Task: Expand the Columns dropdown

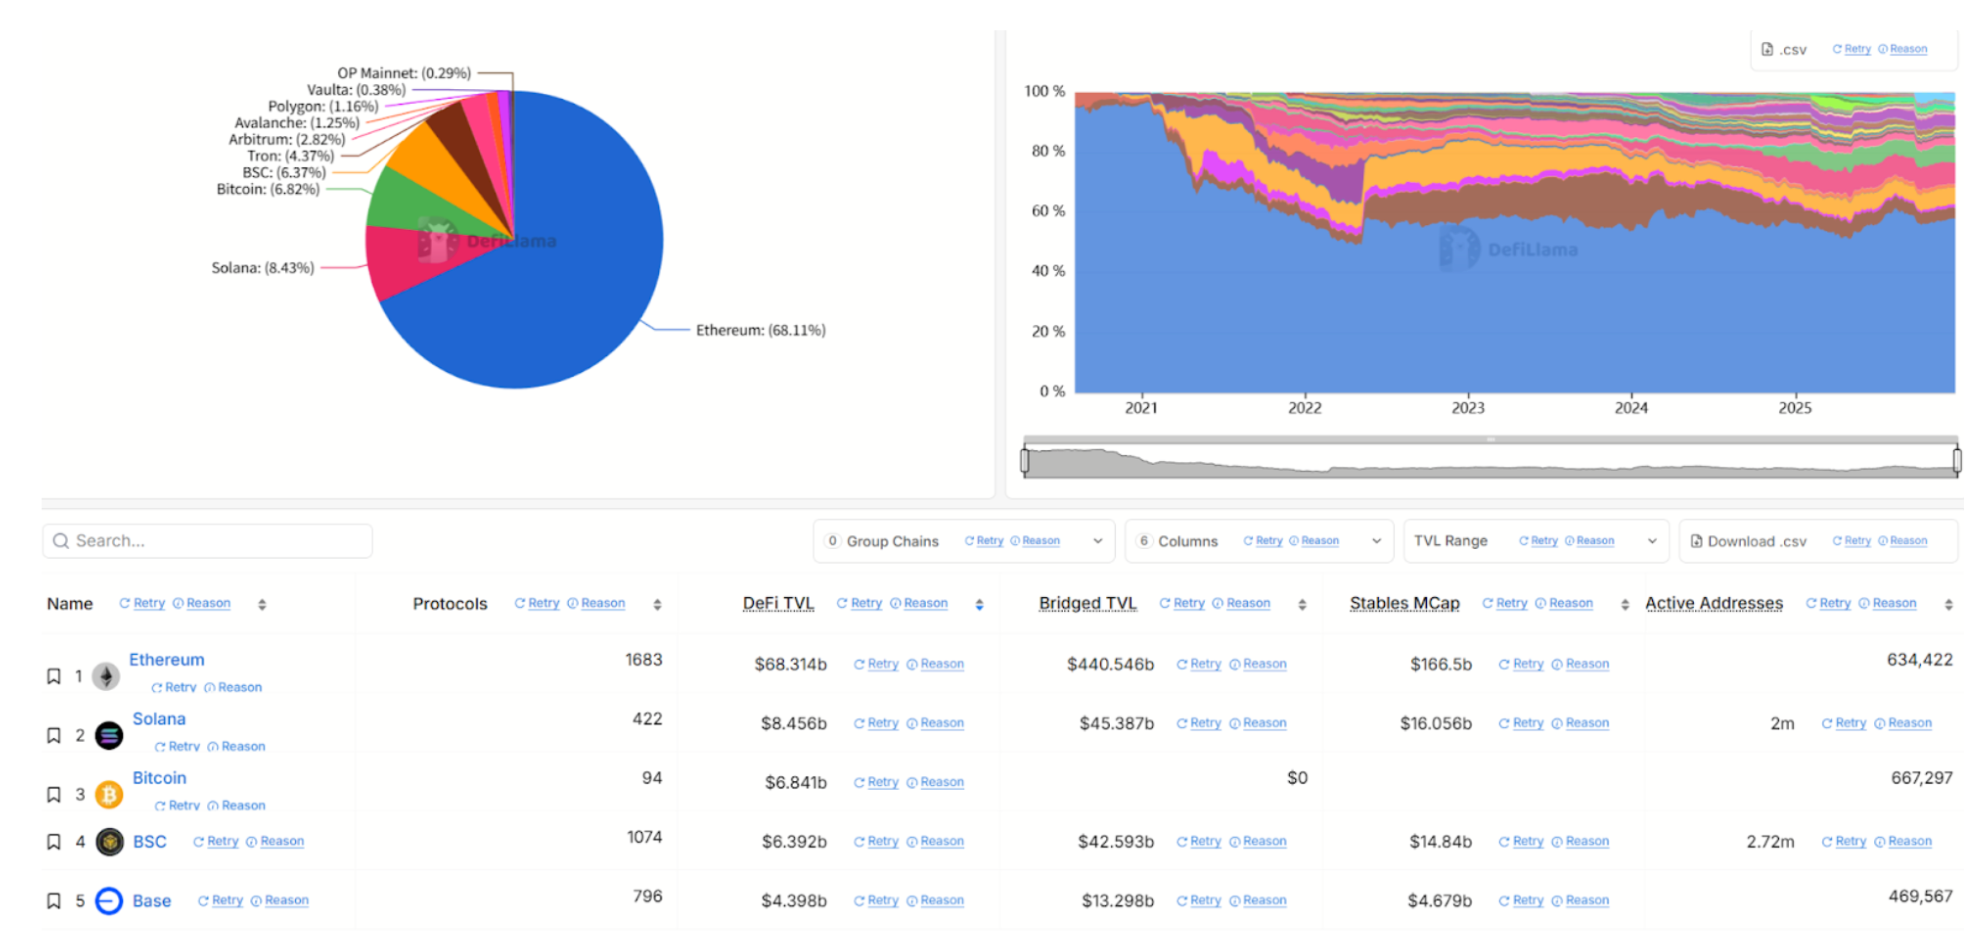Action: point(1376,541)
